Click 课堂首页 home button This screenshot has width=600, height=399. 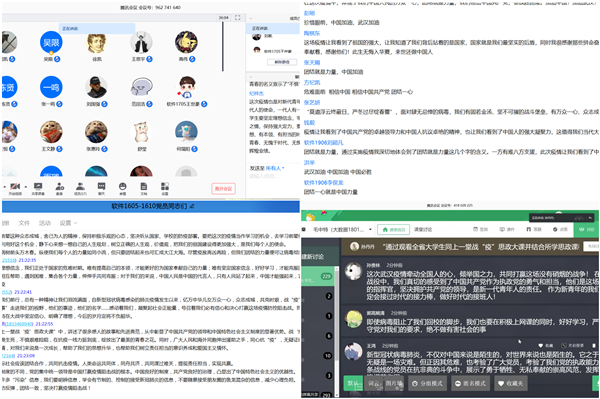(394, 230)
